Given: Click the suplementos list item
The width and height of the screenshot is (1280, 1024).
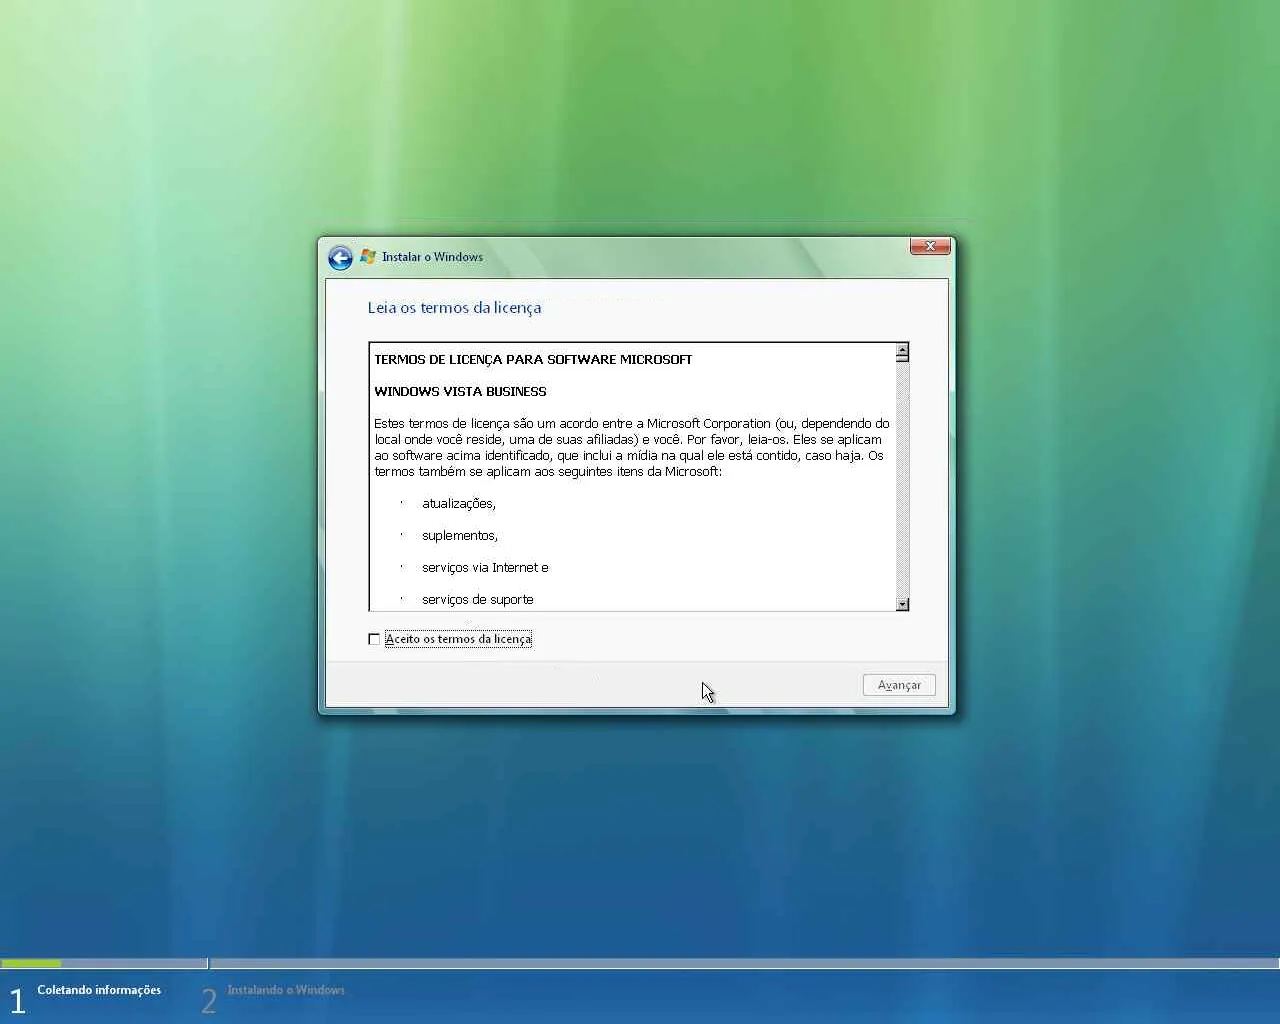Looking at the screenshot, I should [460, 535].
